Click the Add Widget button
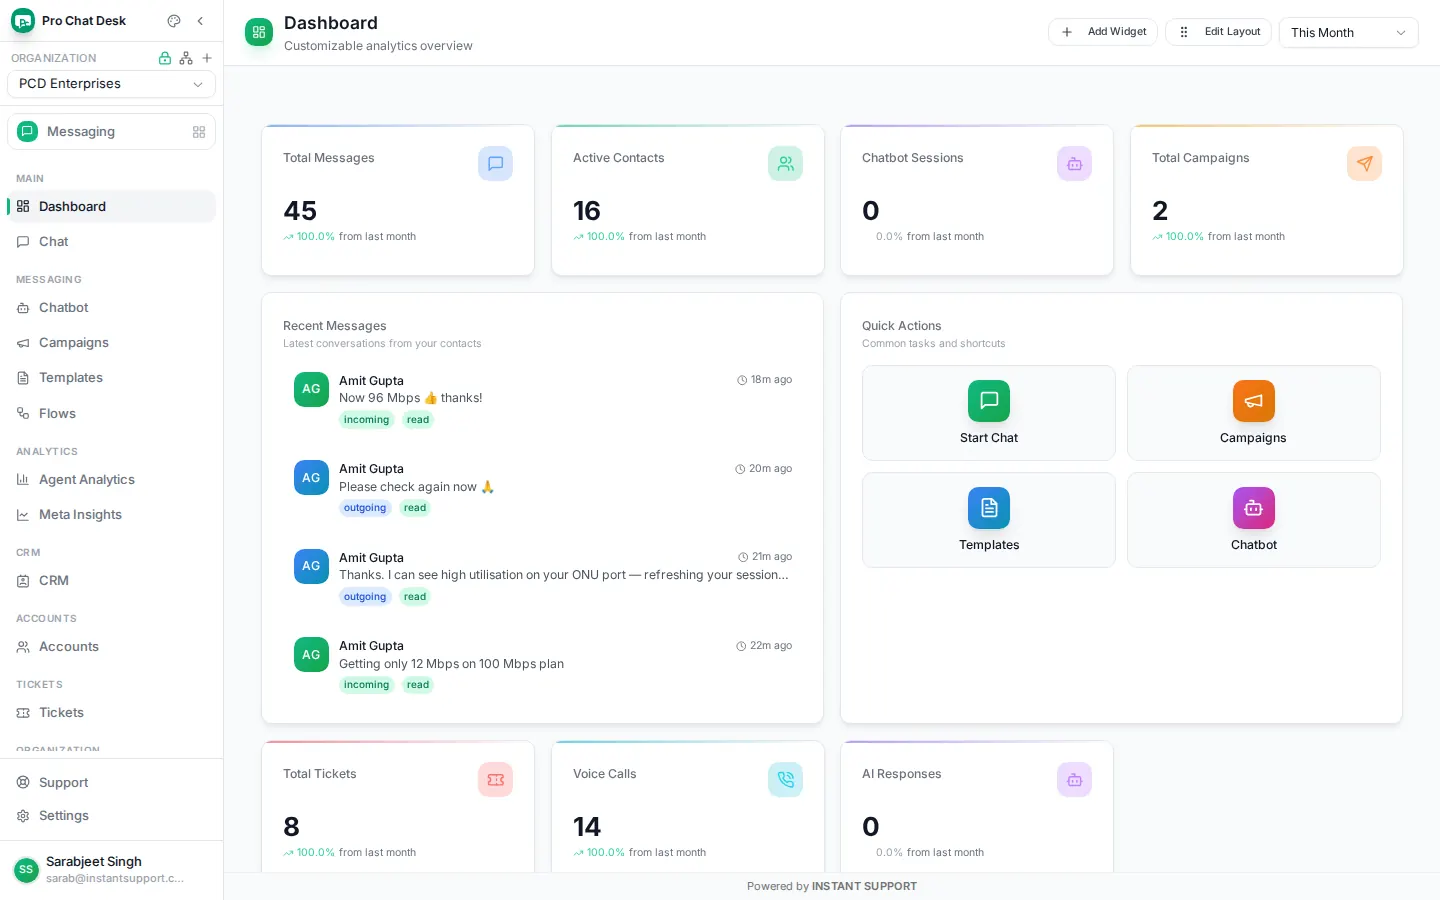Screen dimensions: 1440x900 (1102, 32)
